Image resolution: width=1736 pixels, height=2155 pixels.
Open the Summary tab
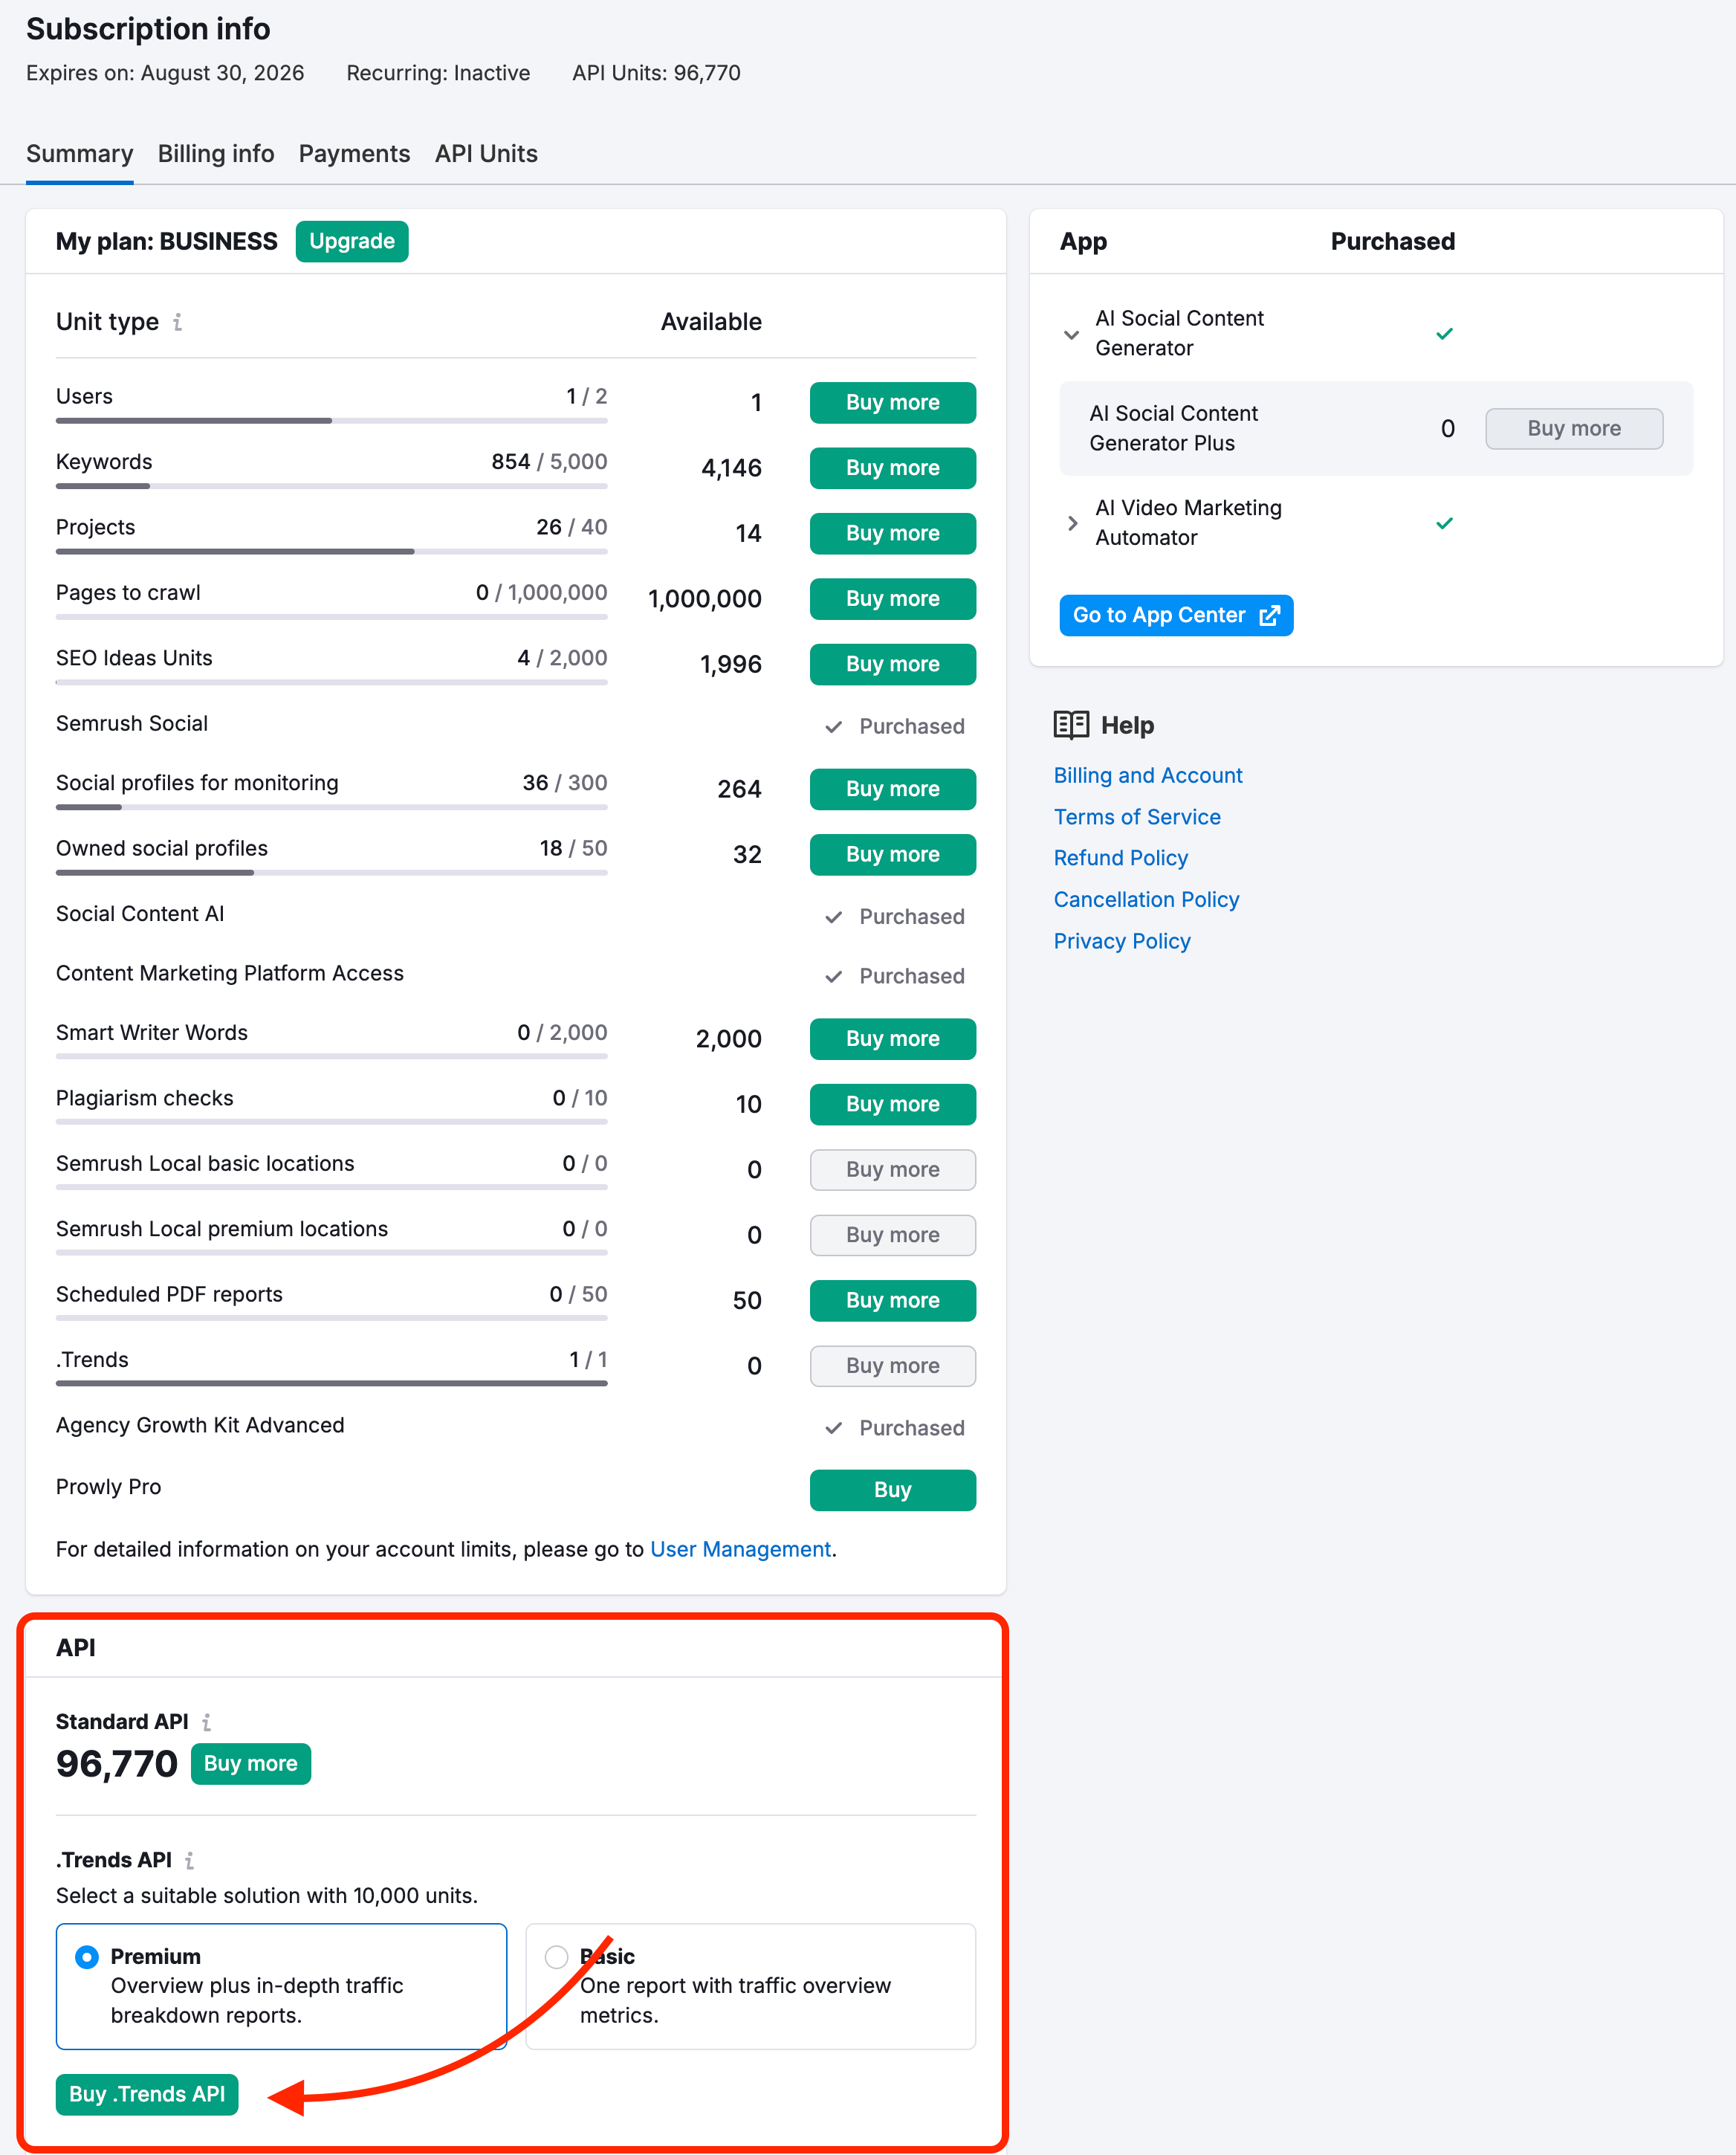pos(79,153)
